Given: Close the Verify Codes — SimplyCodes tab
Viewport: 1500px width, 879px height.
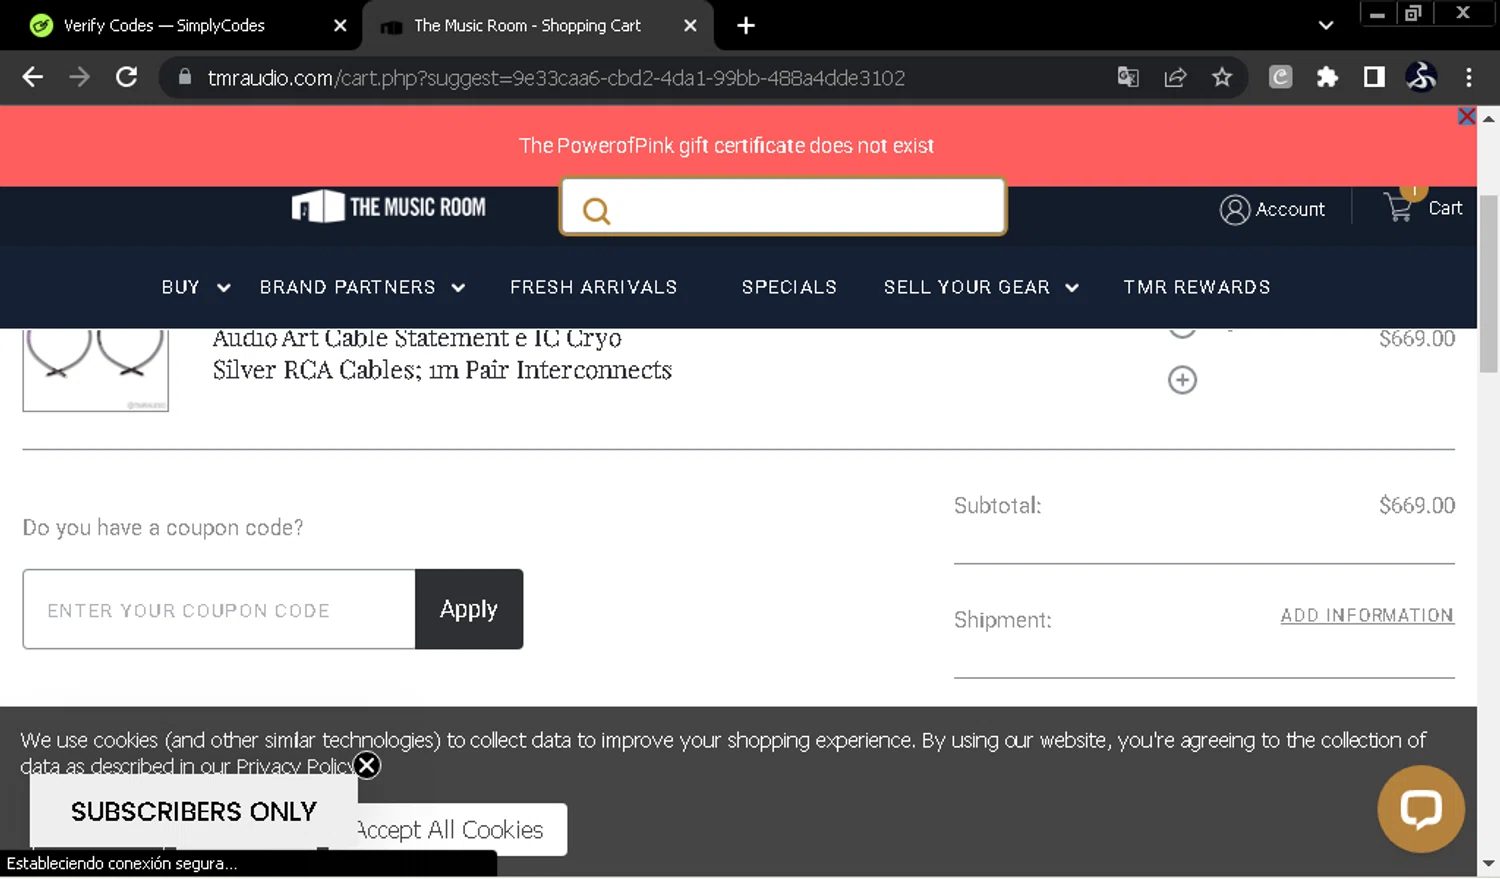Looking at the screenshot, I should [x=340, y=26].
